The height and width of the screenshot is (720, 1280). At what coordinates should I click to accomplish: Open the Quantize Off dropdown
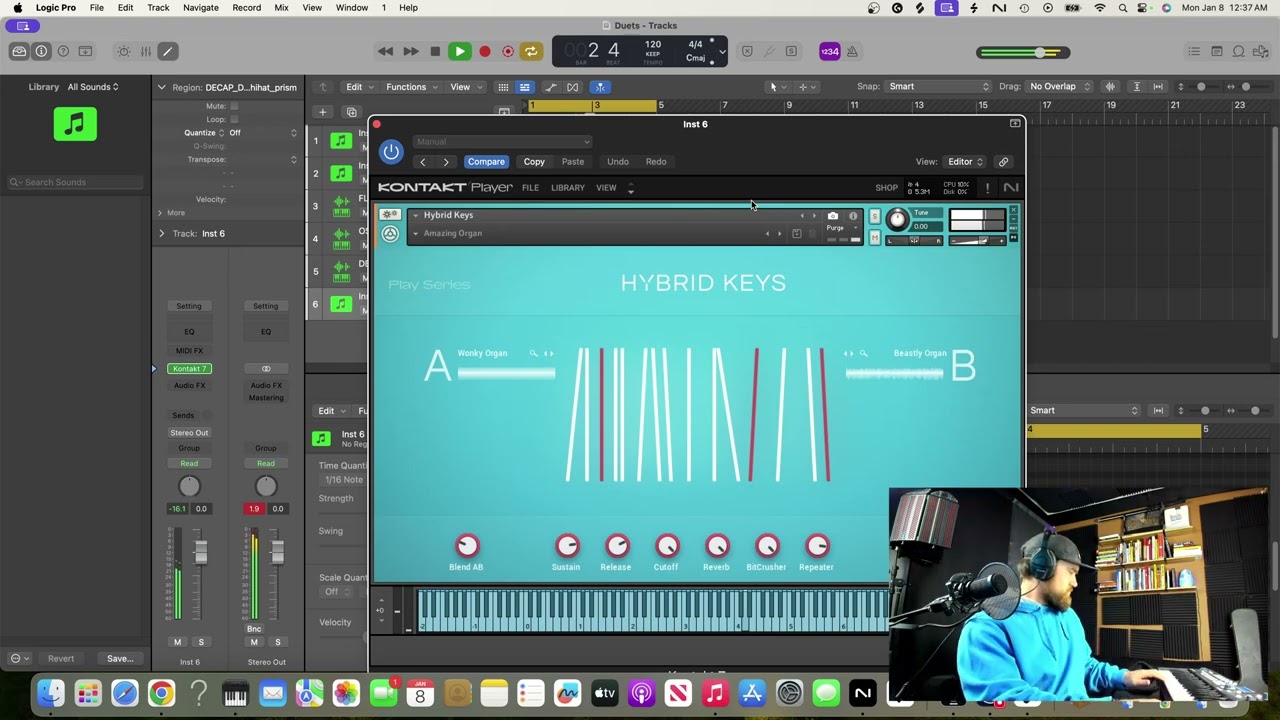click(263, 132)
